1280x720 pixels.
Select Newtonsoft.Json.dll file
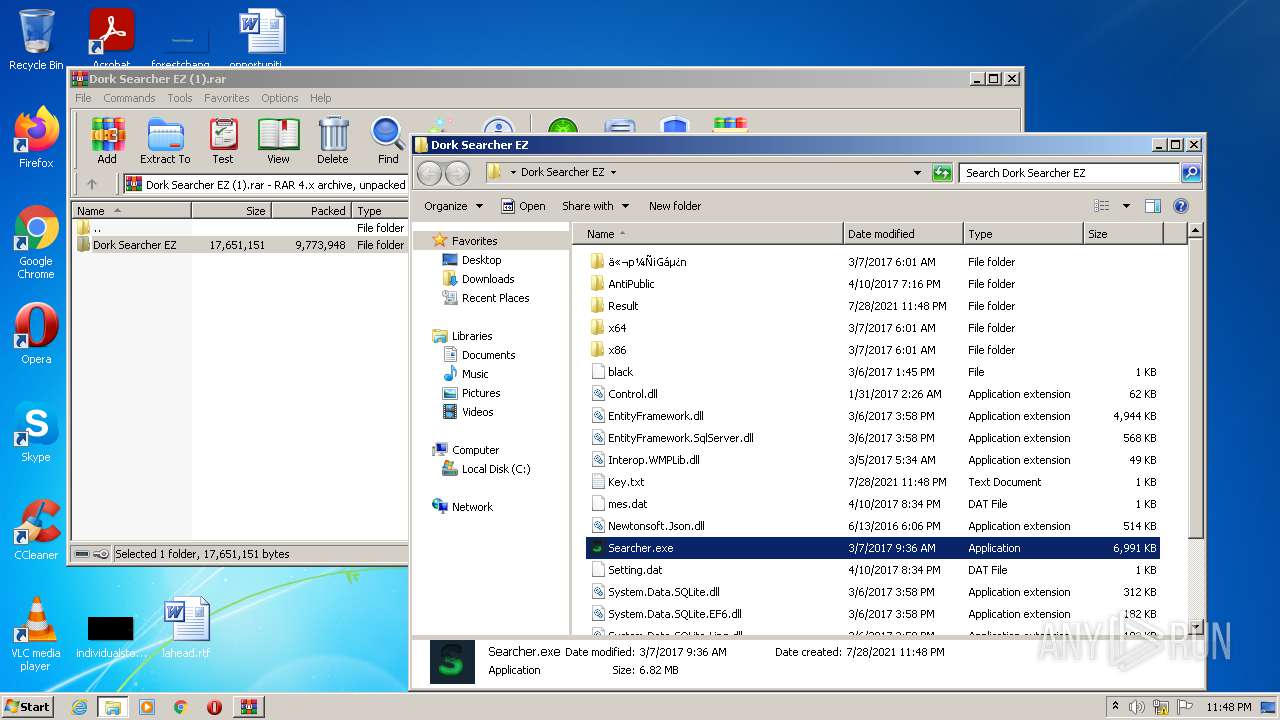(x=656, y=526)
